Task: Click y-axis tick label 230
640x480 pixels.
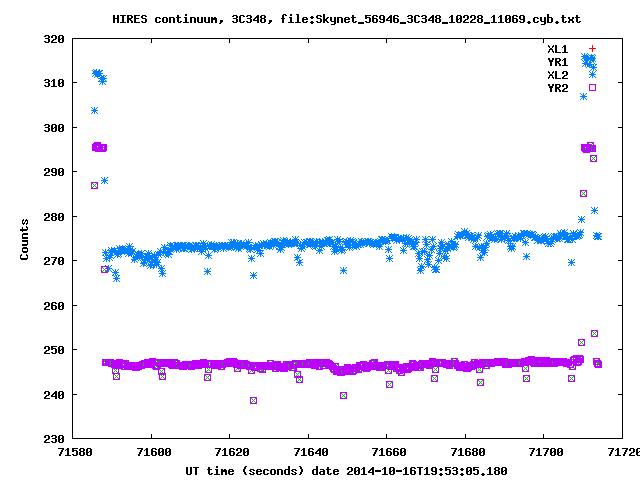Action: click(54, 439)
